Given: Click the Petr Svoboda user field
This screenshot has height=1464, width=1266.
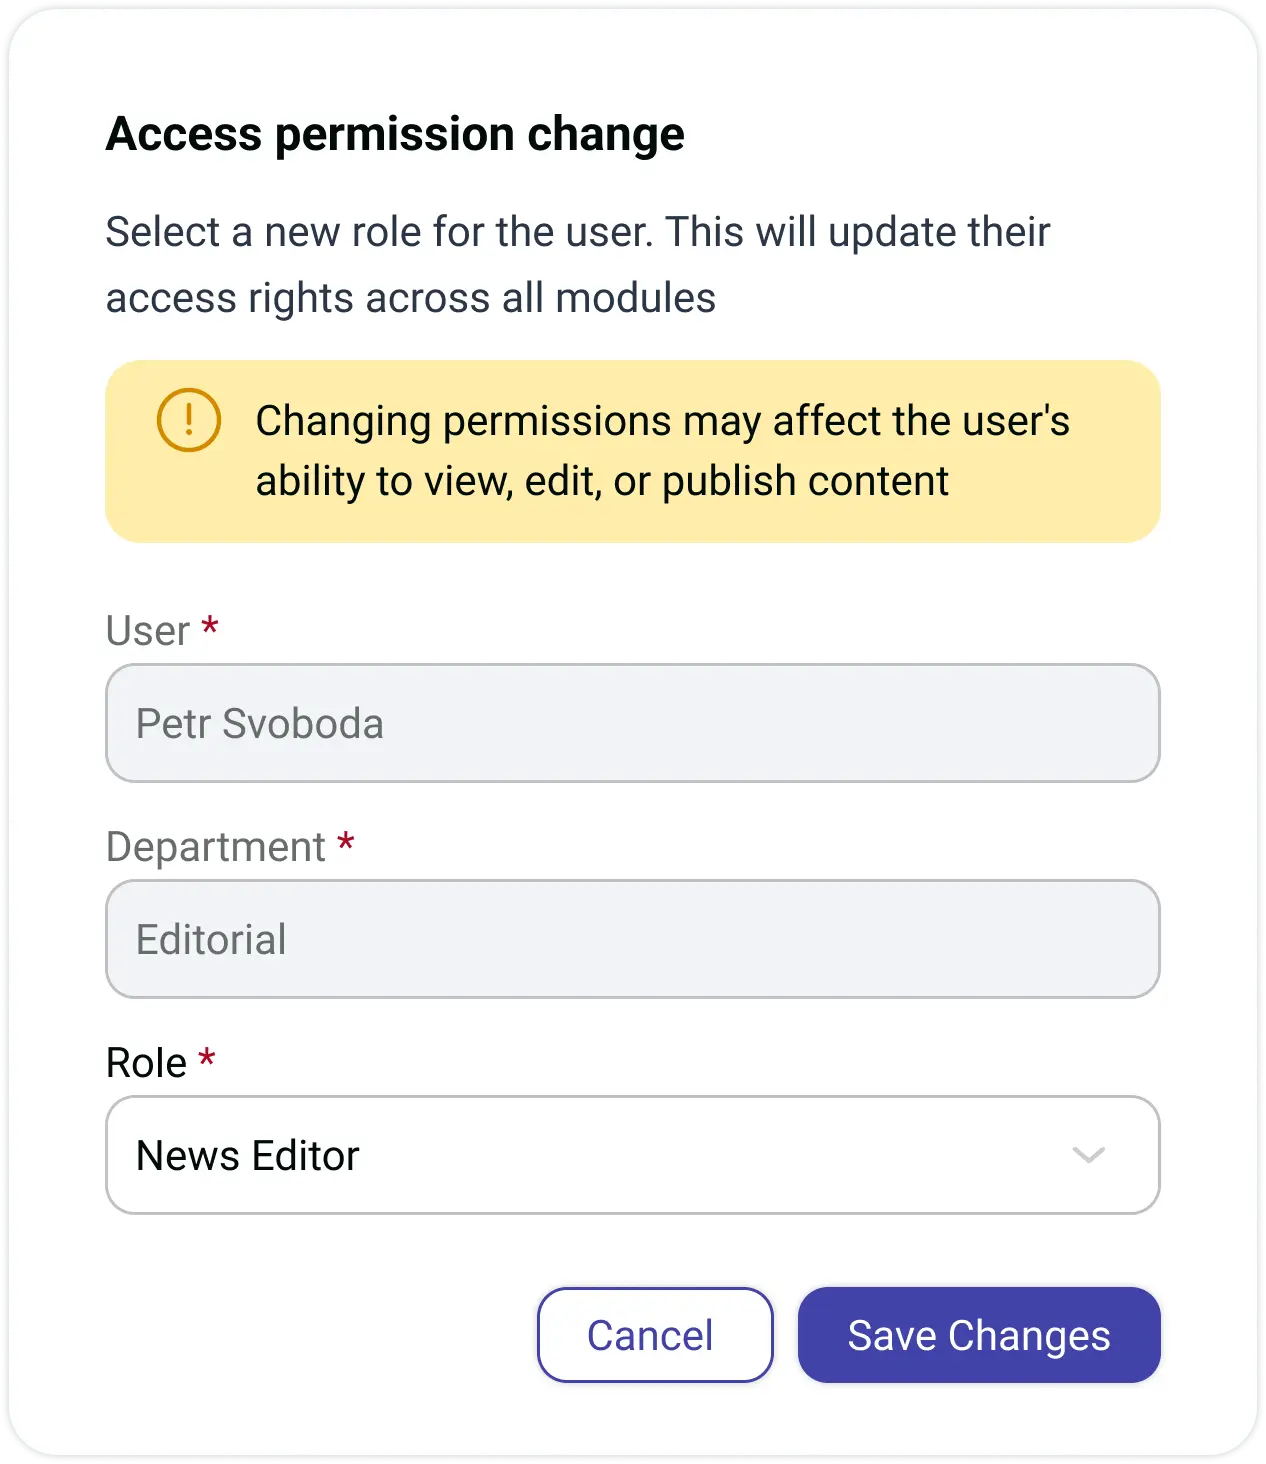Looking at the screenshot, I should [632, 723].
